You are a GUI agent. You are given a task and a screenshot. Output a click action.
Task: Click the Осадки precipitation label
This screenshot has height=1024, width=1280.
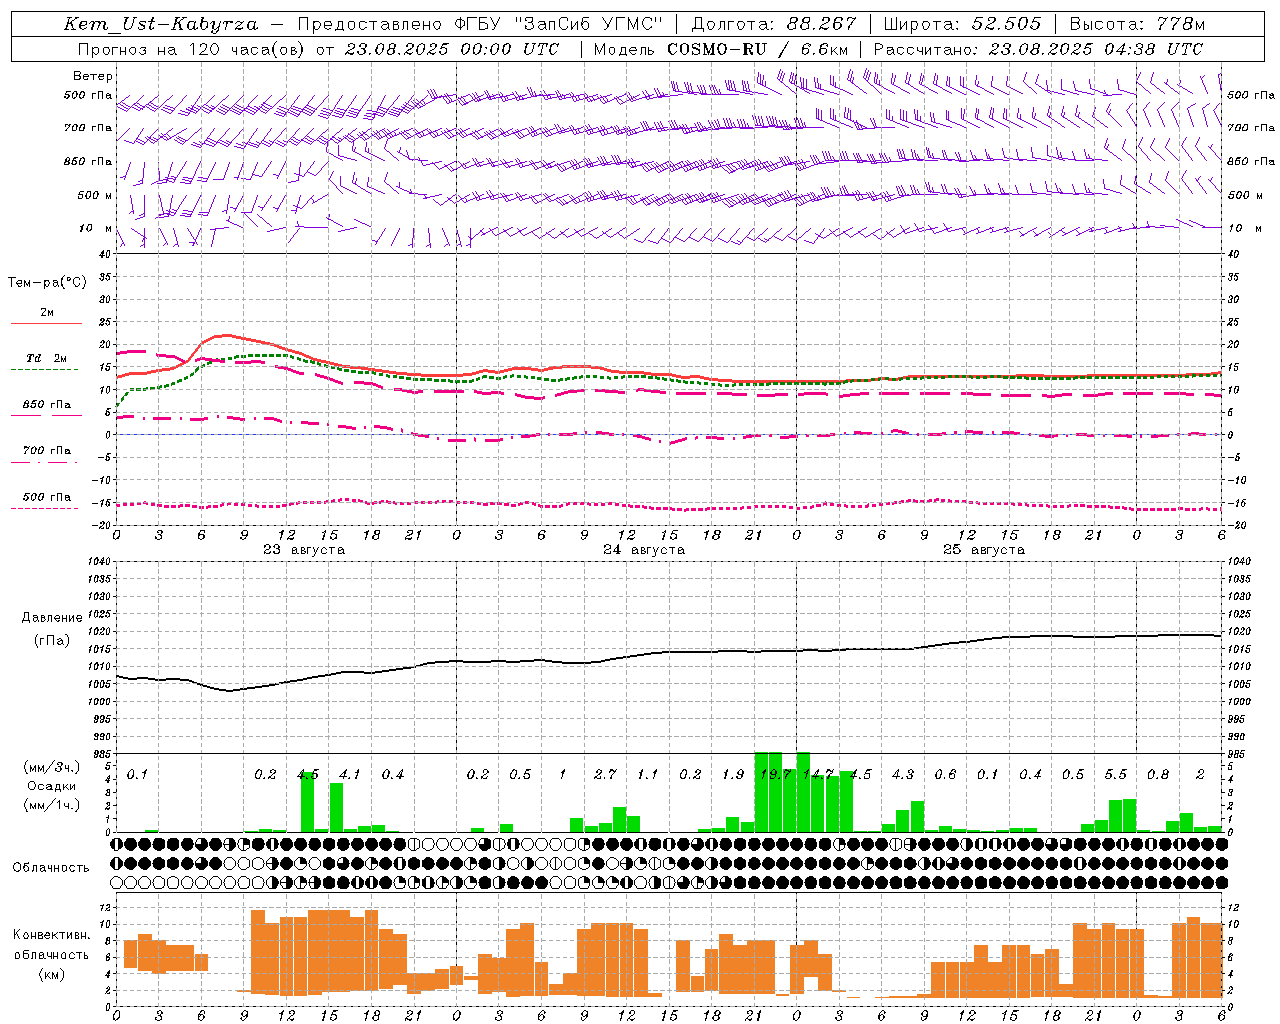coord(50,786)
